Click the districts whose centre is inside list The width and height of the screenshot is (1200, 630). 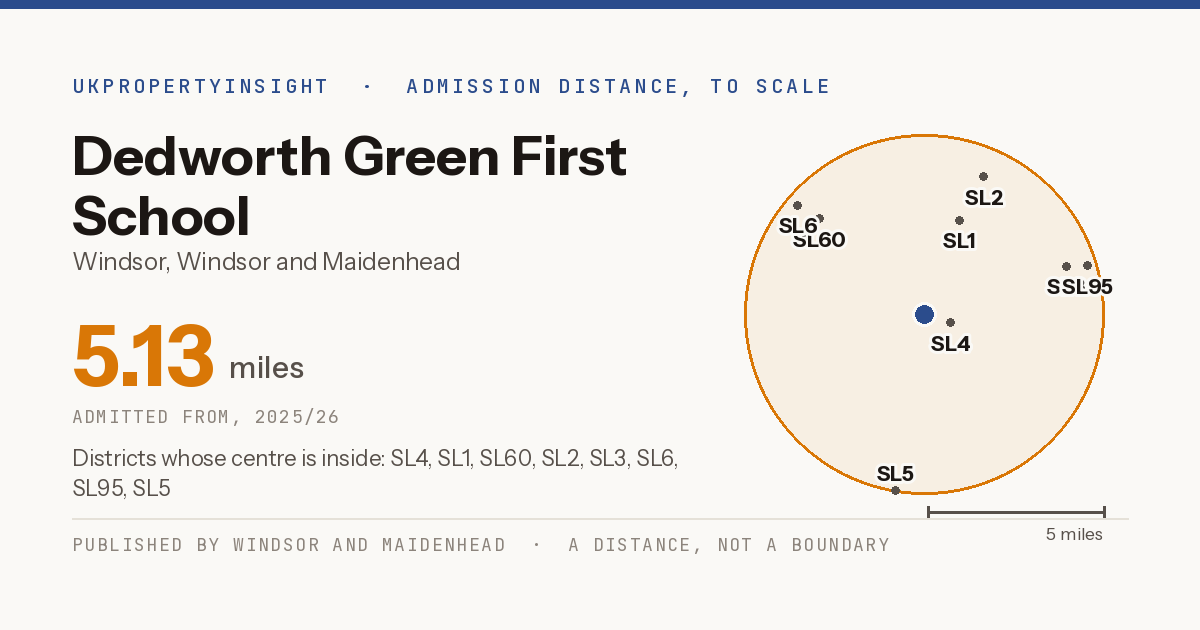[376, 474]
